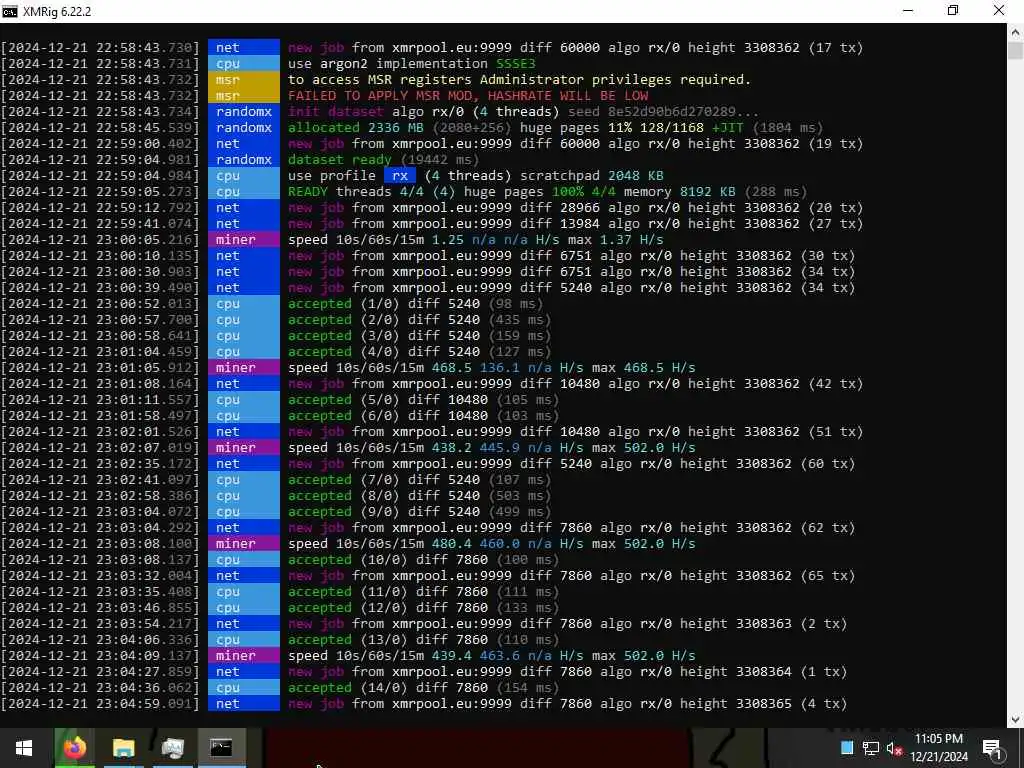Viewport: 1024px width, 768px height.
Task: Click the job line with diff 28966
Action: [575, 208]
